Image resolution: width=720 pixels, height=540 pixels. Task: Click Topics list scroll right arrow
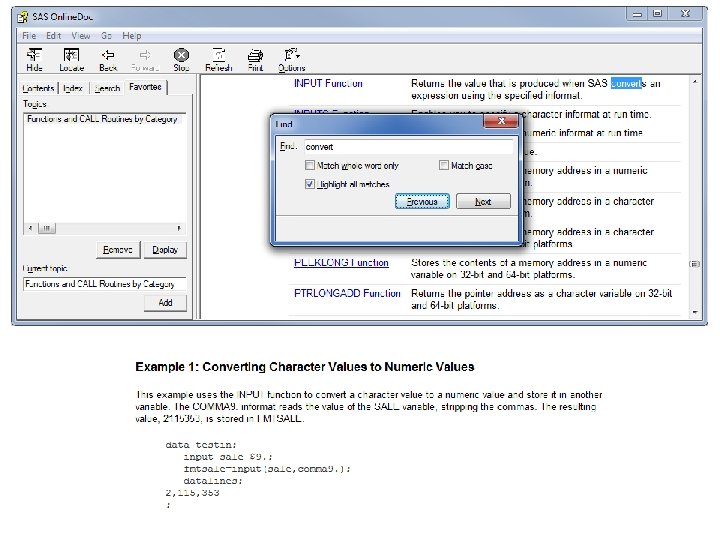(x=179, y=228)
